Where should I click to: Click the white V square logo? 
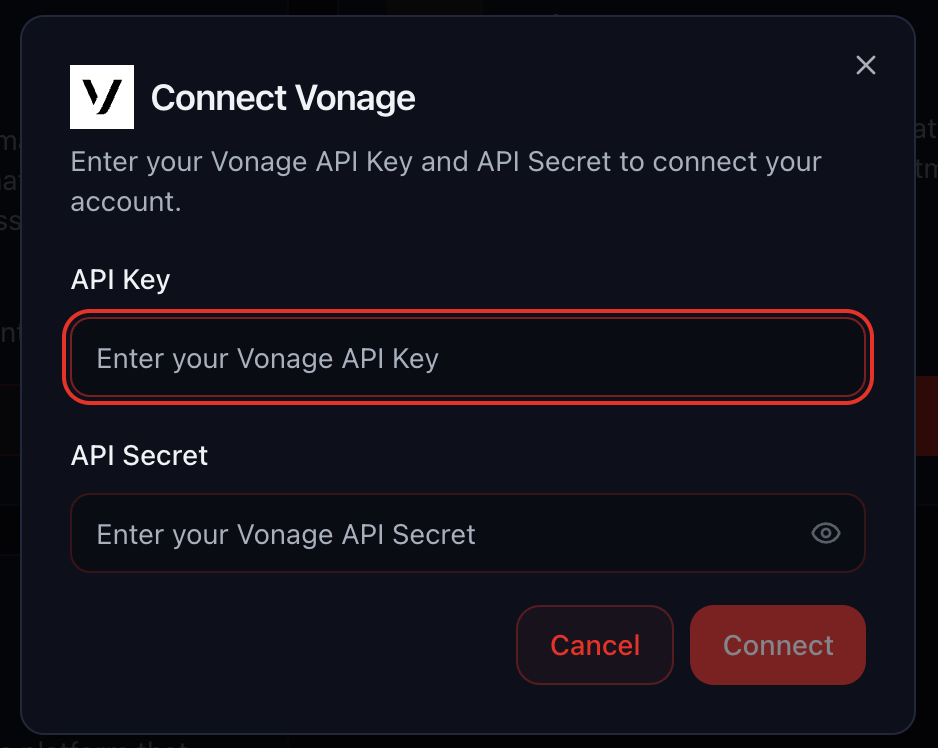click(x=101, y=97)
